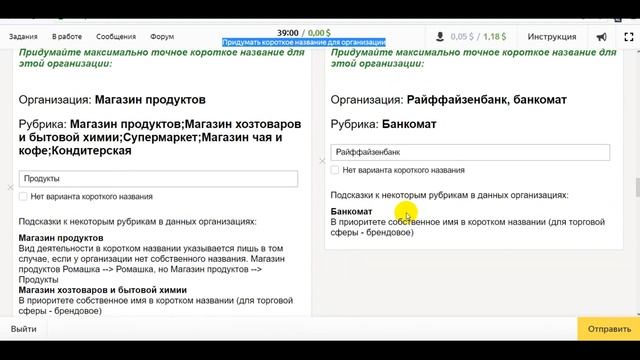
Task: Focus the input field containing Продукты
Action: point(158,179)
